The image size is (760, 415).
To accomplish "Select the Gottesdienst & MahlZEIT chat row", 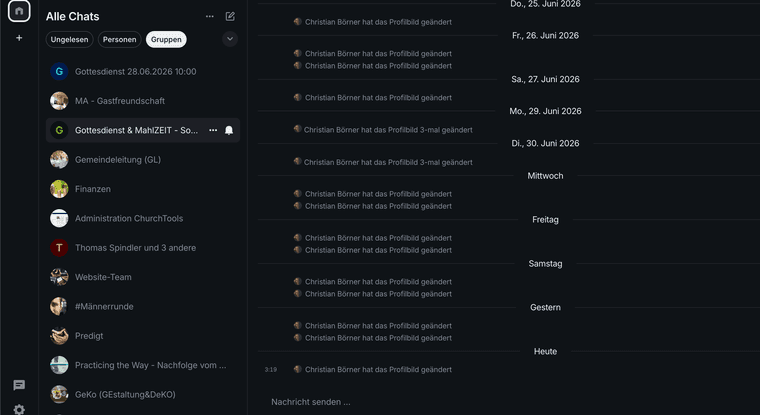I will click(143, 130).
